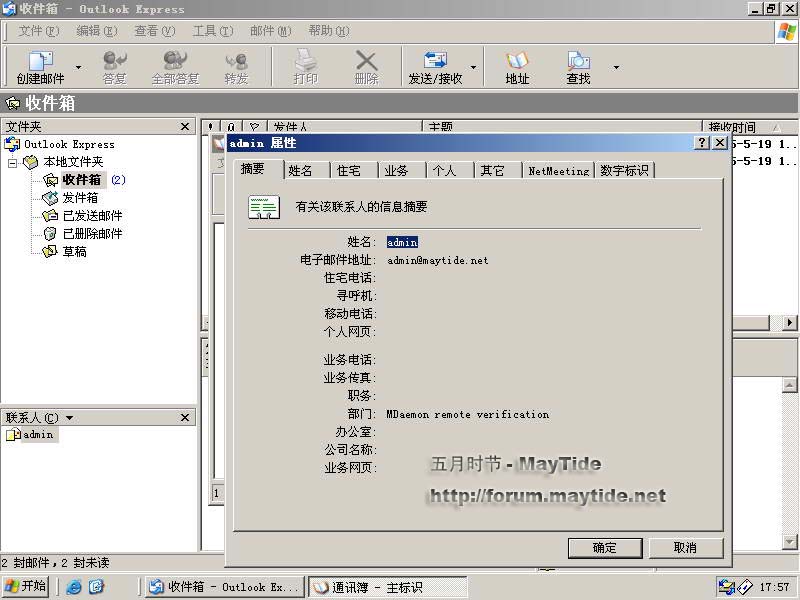
Task: Switch to the Name (姓名) tab
Action: [x=300, y=171]
